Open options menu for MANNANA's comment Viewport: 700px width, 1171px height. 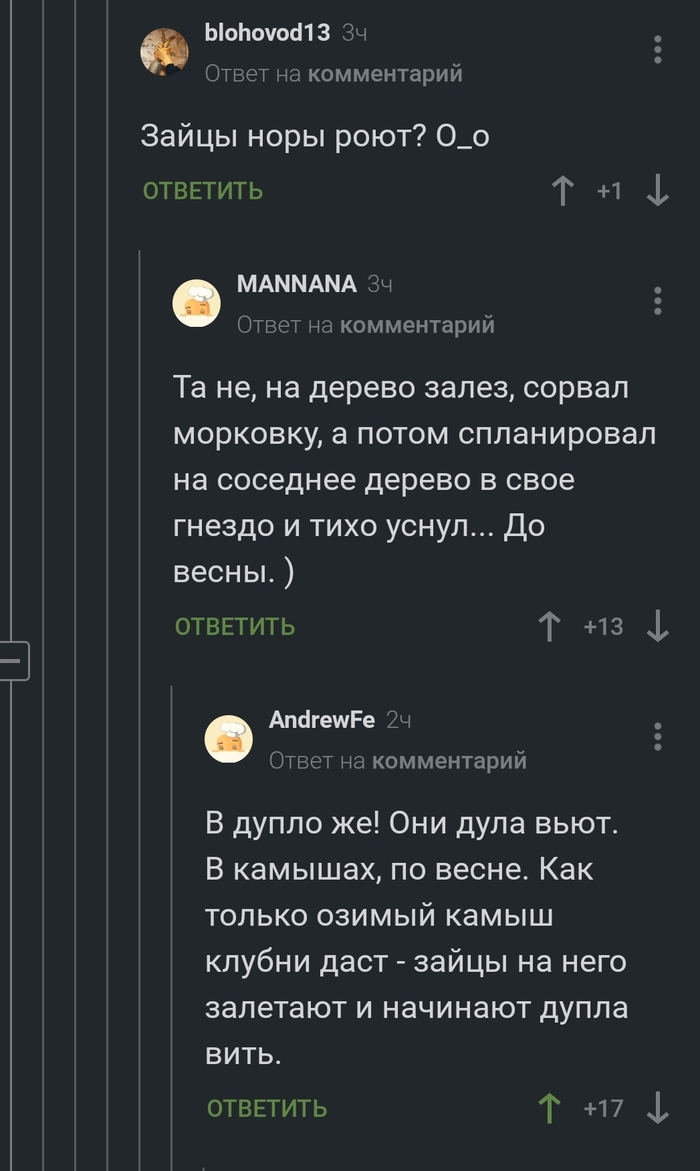[657, 301]
